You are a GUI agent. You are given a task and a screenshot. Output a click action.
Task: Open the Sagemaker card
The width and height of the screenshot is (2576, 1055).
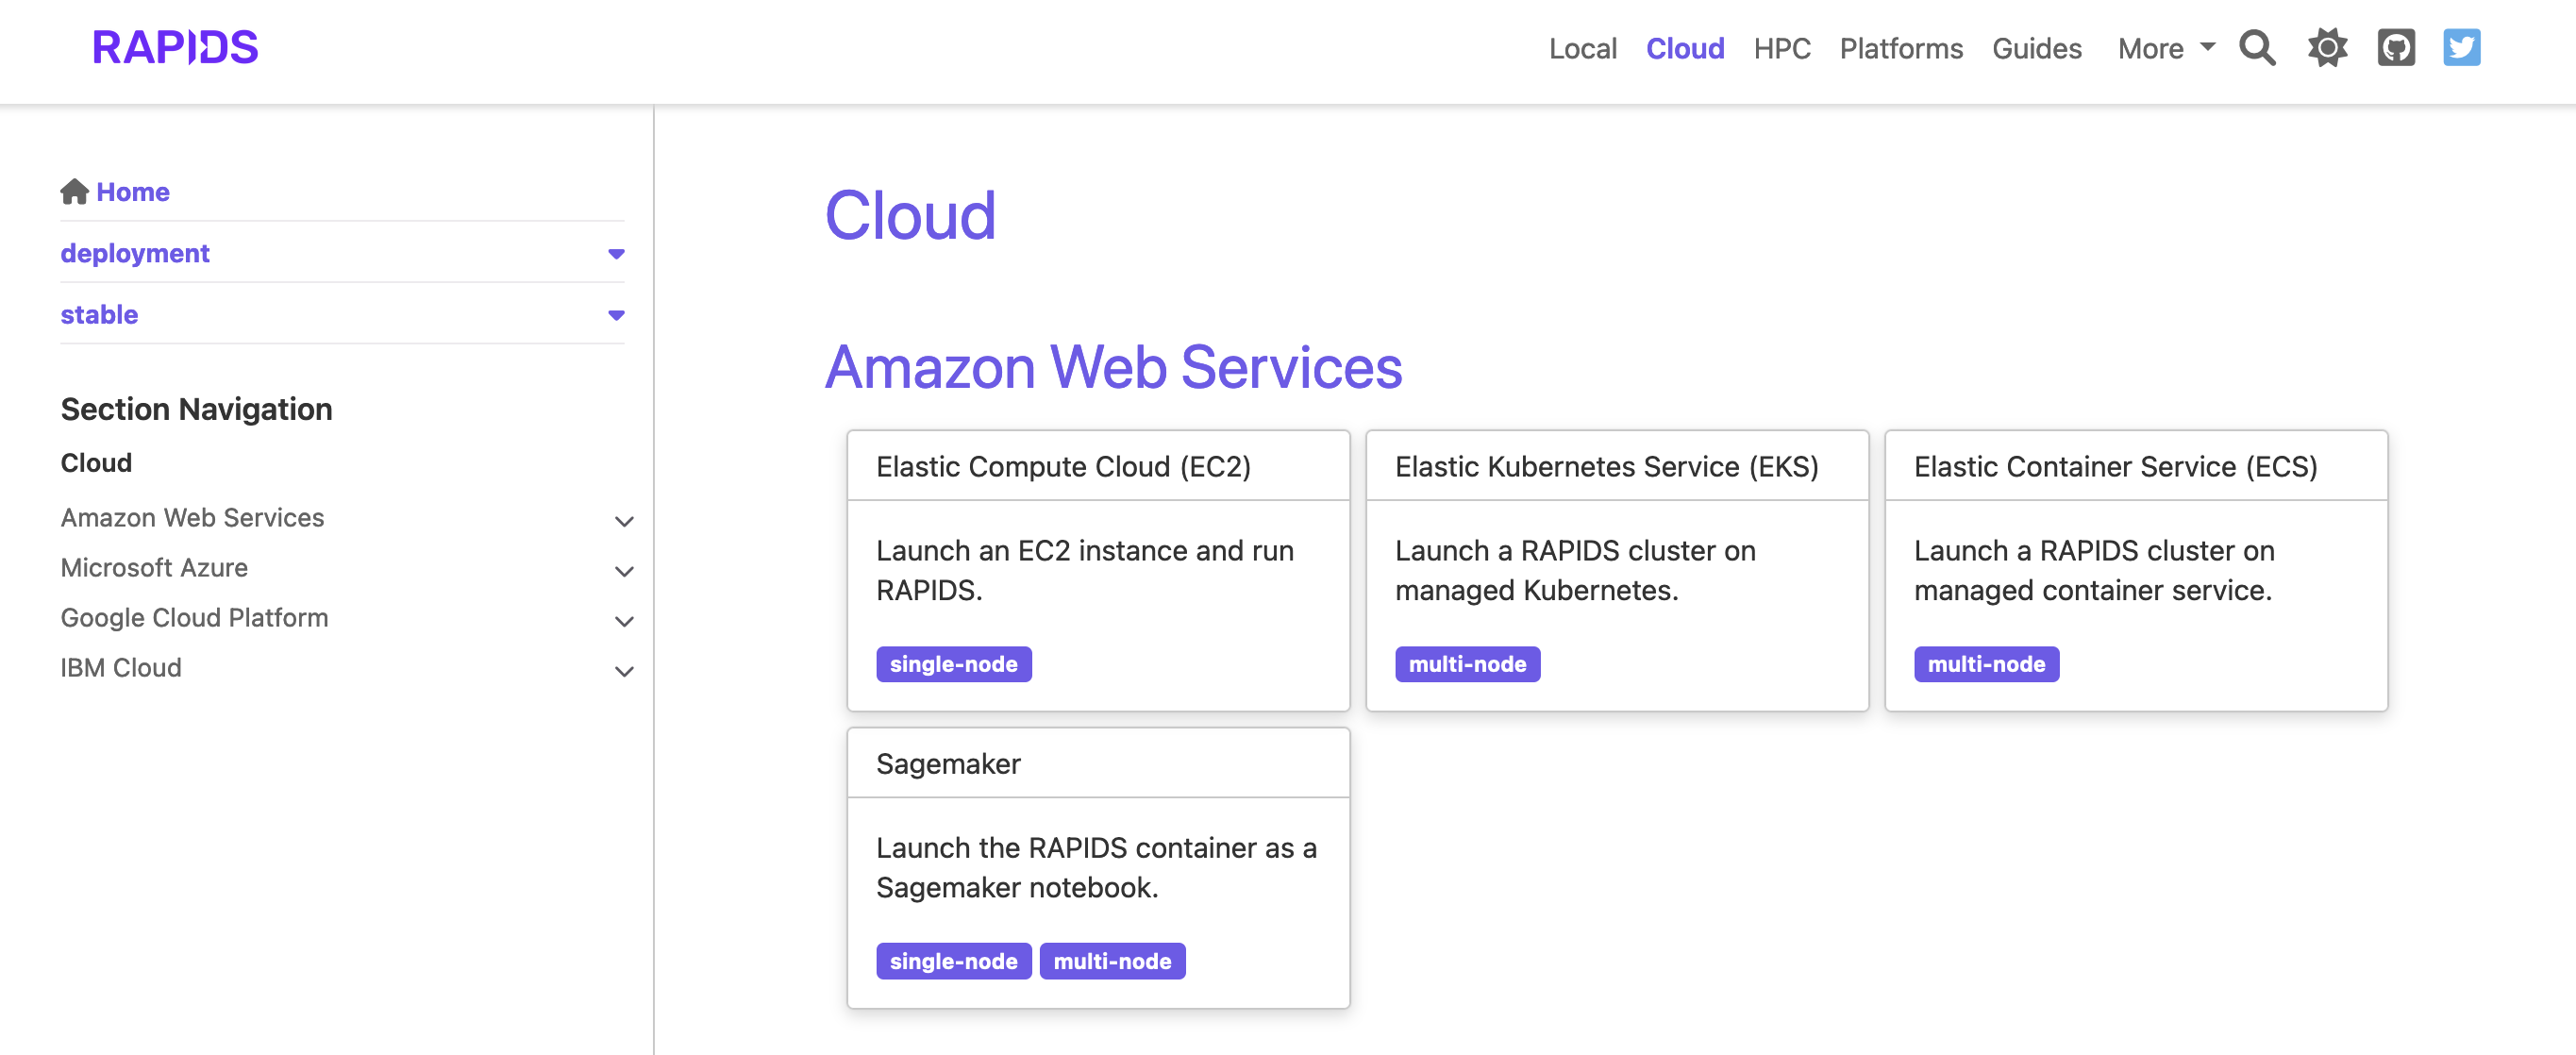pos(948,764)
